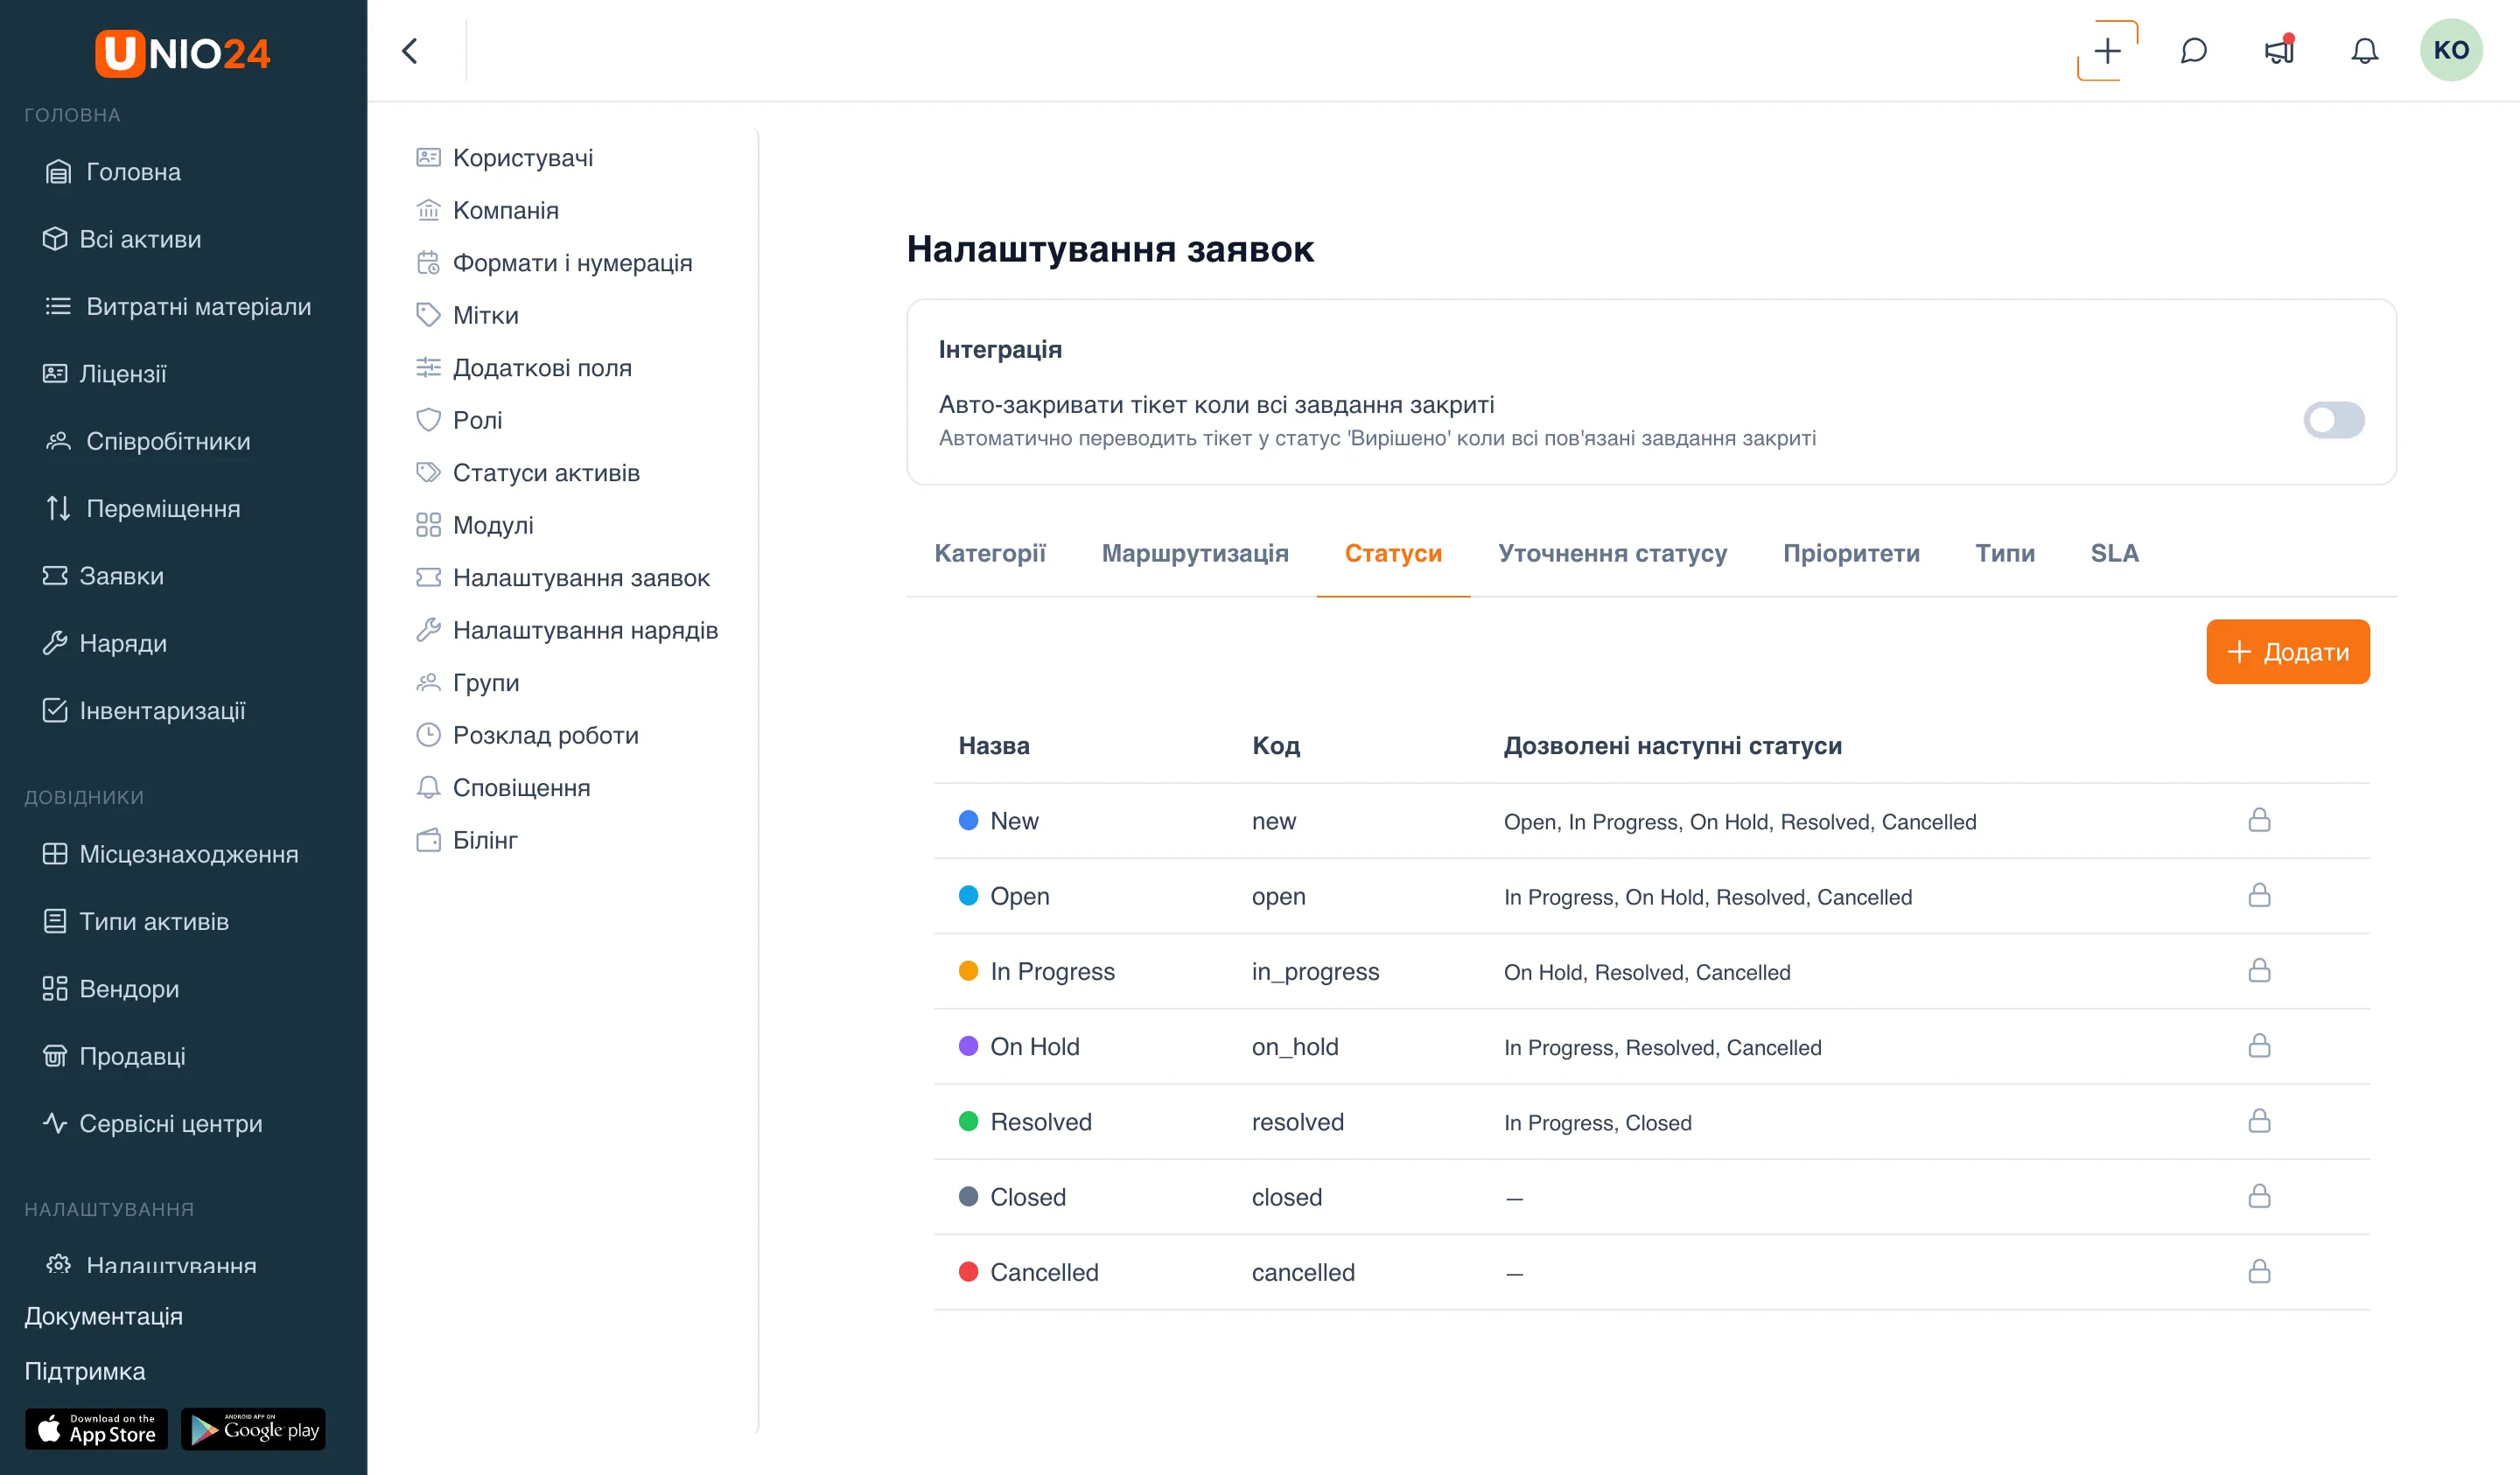Image resolution: width=2520 pixels, height=1475 pixels.
Task: Click the lock icon in On Hold row
Action: (2259, 1046)
